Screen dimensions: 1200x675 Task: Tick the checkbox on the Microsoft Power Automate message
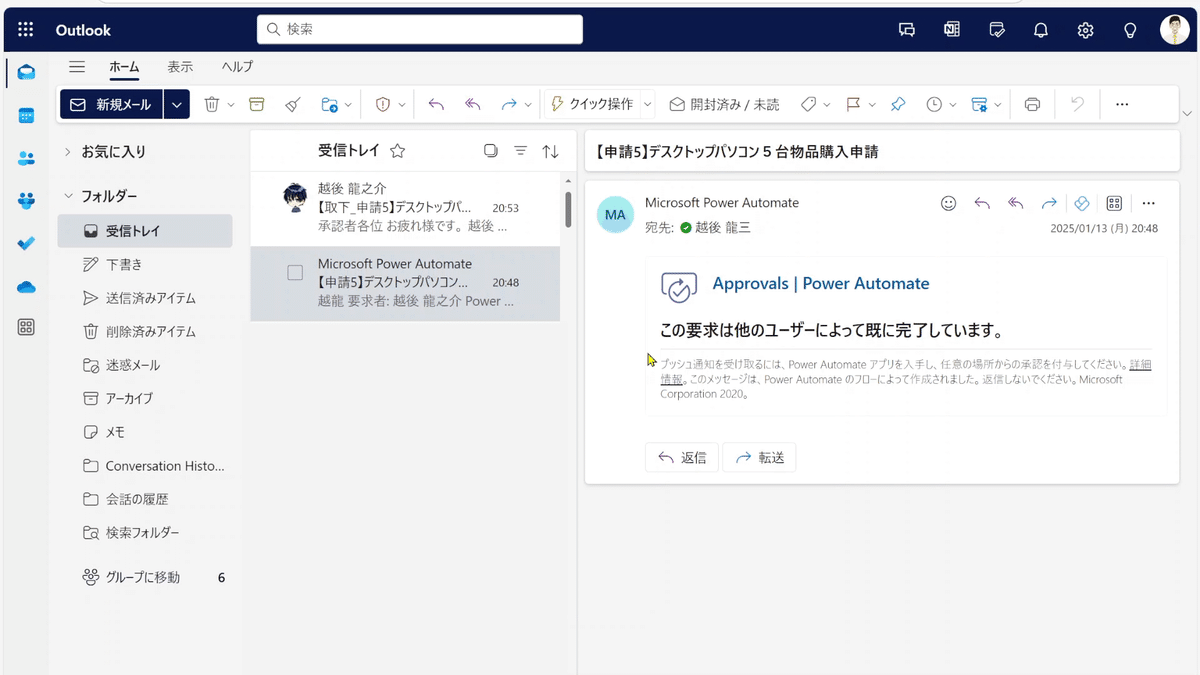[295, 272]
